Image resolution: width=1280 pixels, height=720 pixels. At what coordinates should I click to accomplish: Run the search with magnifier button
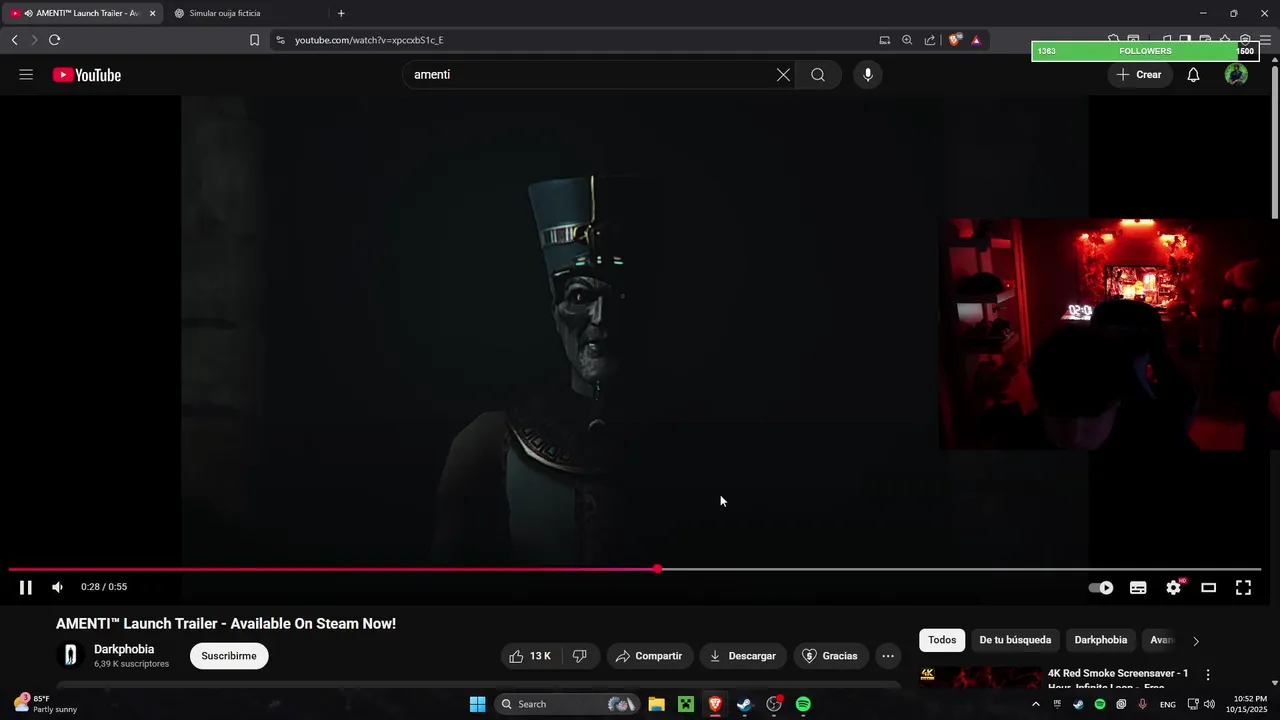[x=818, y=75]
